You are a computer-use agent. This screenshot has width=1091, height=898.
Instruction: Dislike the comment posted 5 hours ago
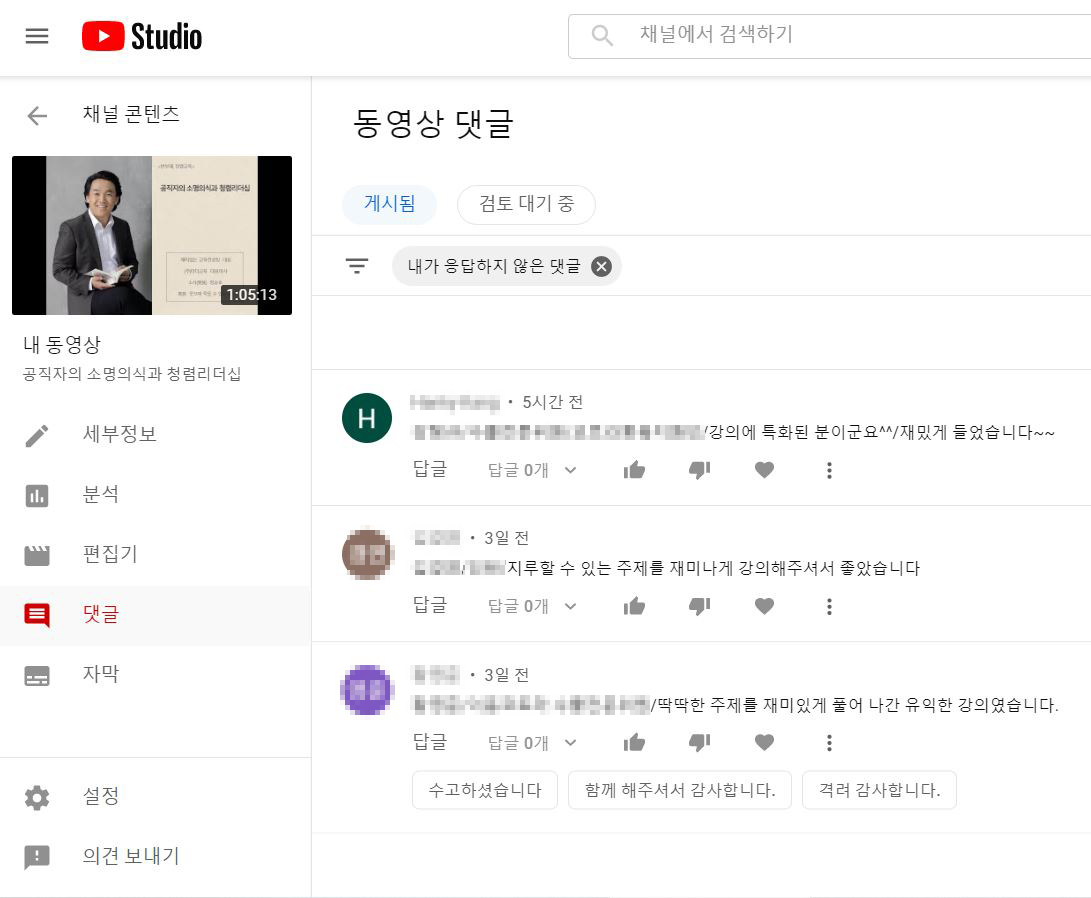coord(699,470)
